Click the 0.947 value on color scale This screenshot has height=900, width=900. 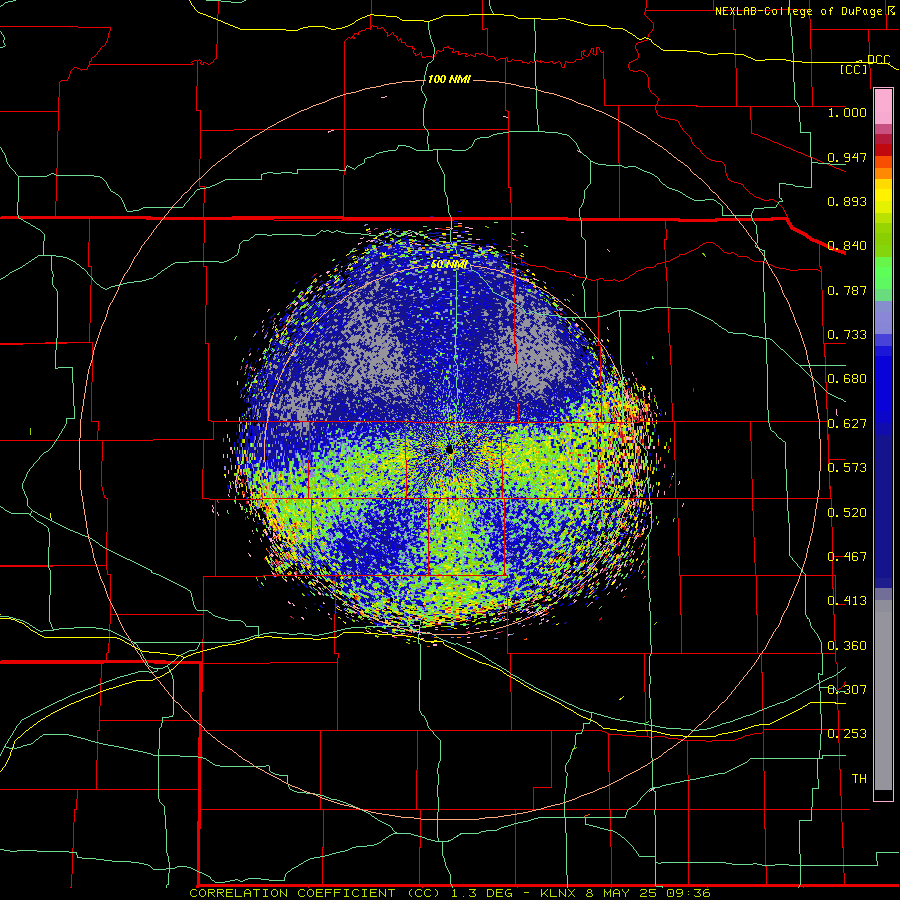click(x=847, y=157)
